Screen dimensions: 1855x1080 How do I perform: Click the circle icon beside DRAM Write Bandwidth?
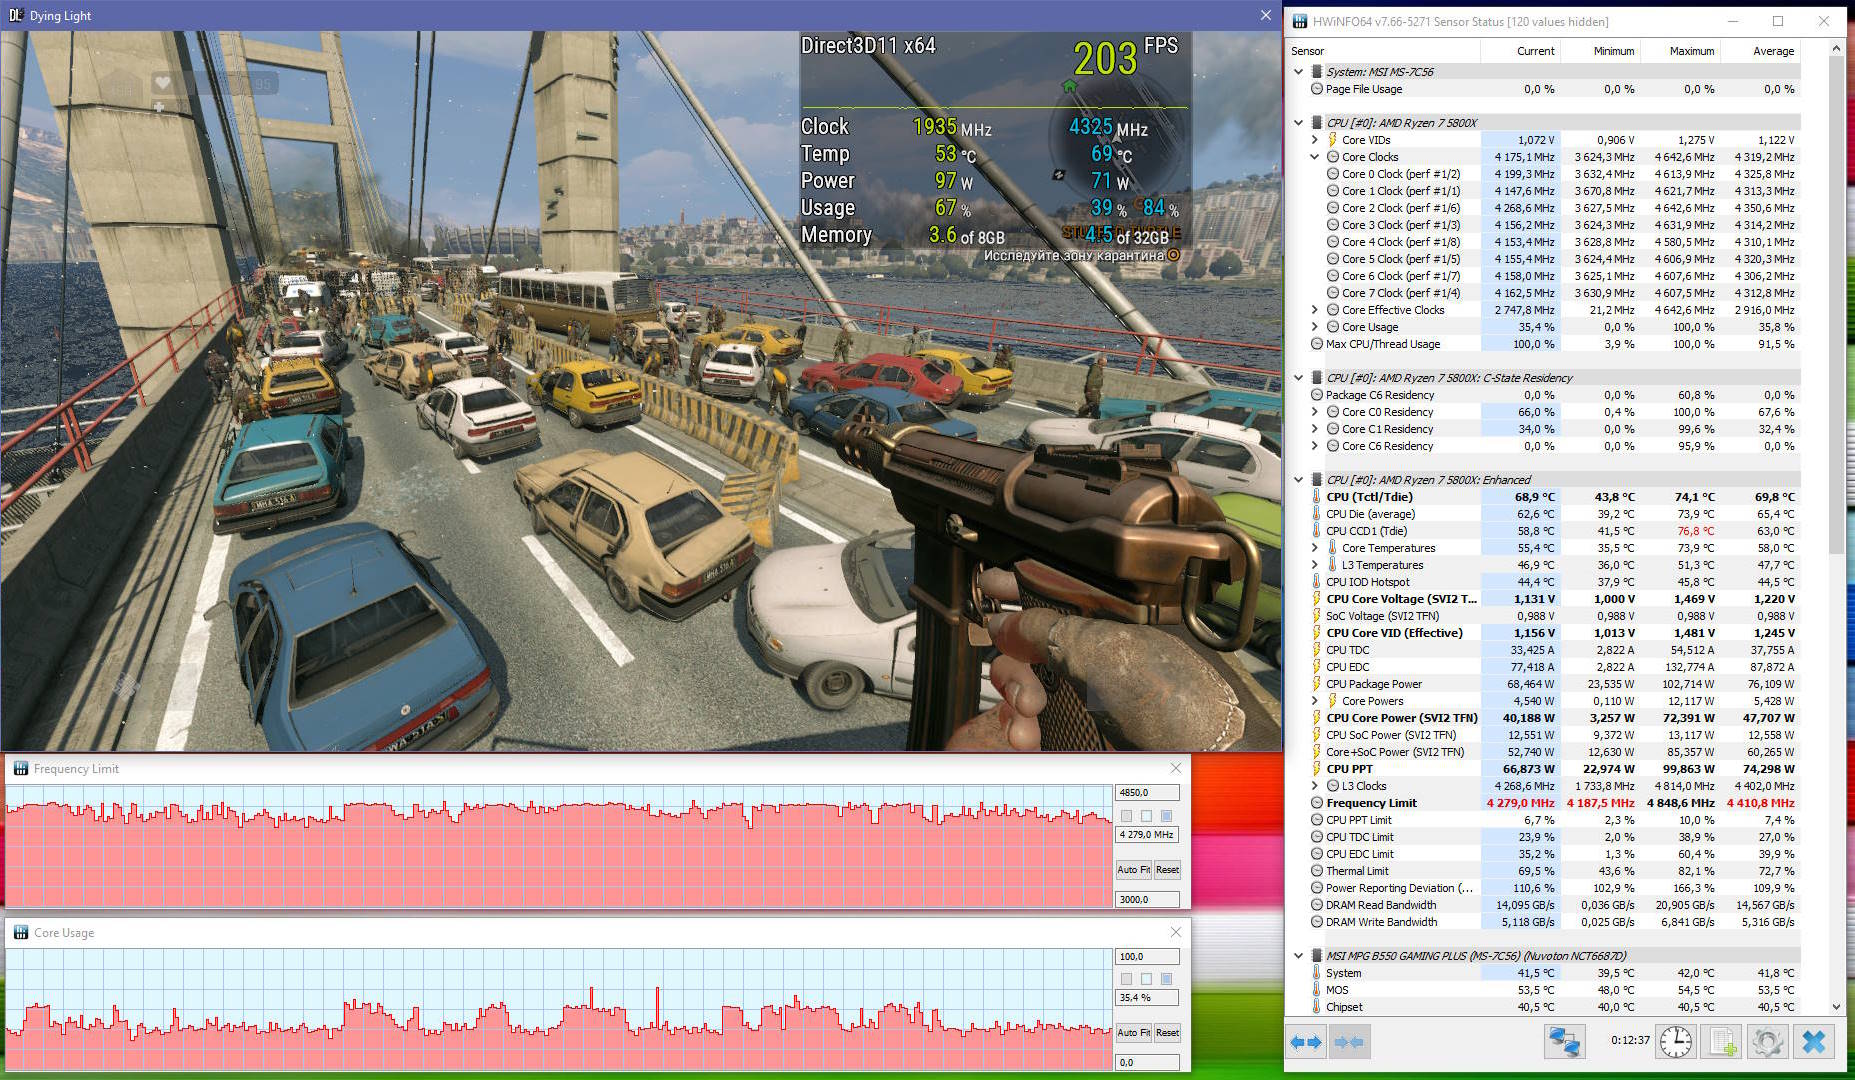tap(1317, 922)
